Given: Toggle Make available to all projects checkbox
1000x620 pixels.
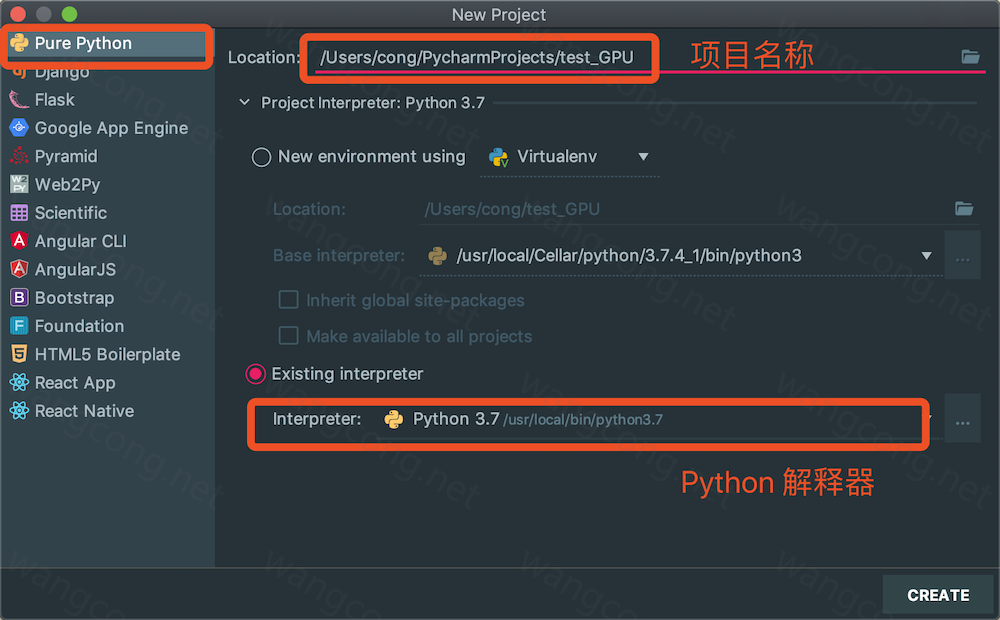Looking at the screenshot, I should click(288, 336).
